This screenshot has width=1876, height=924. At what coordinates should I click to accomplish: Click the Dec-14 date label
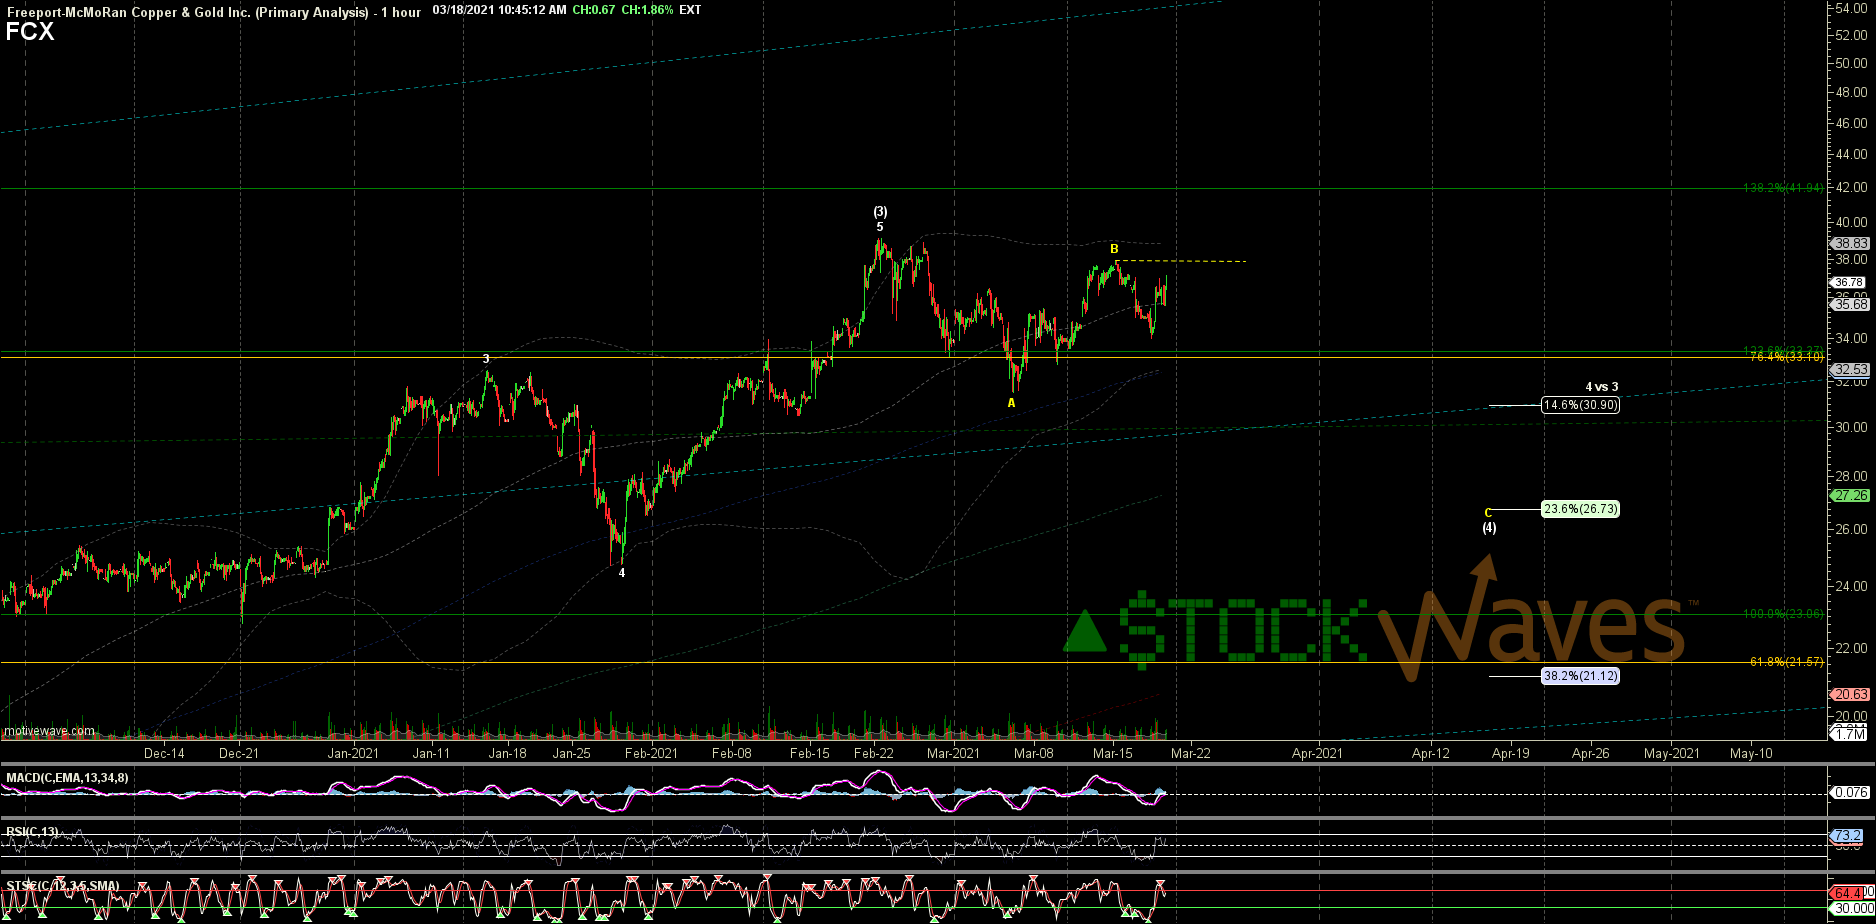click(164, 753)
